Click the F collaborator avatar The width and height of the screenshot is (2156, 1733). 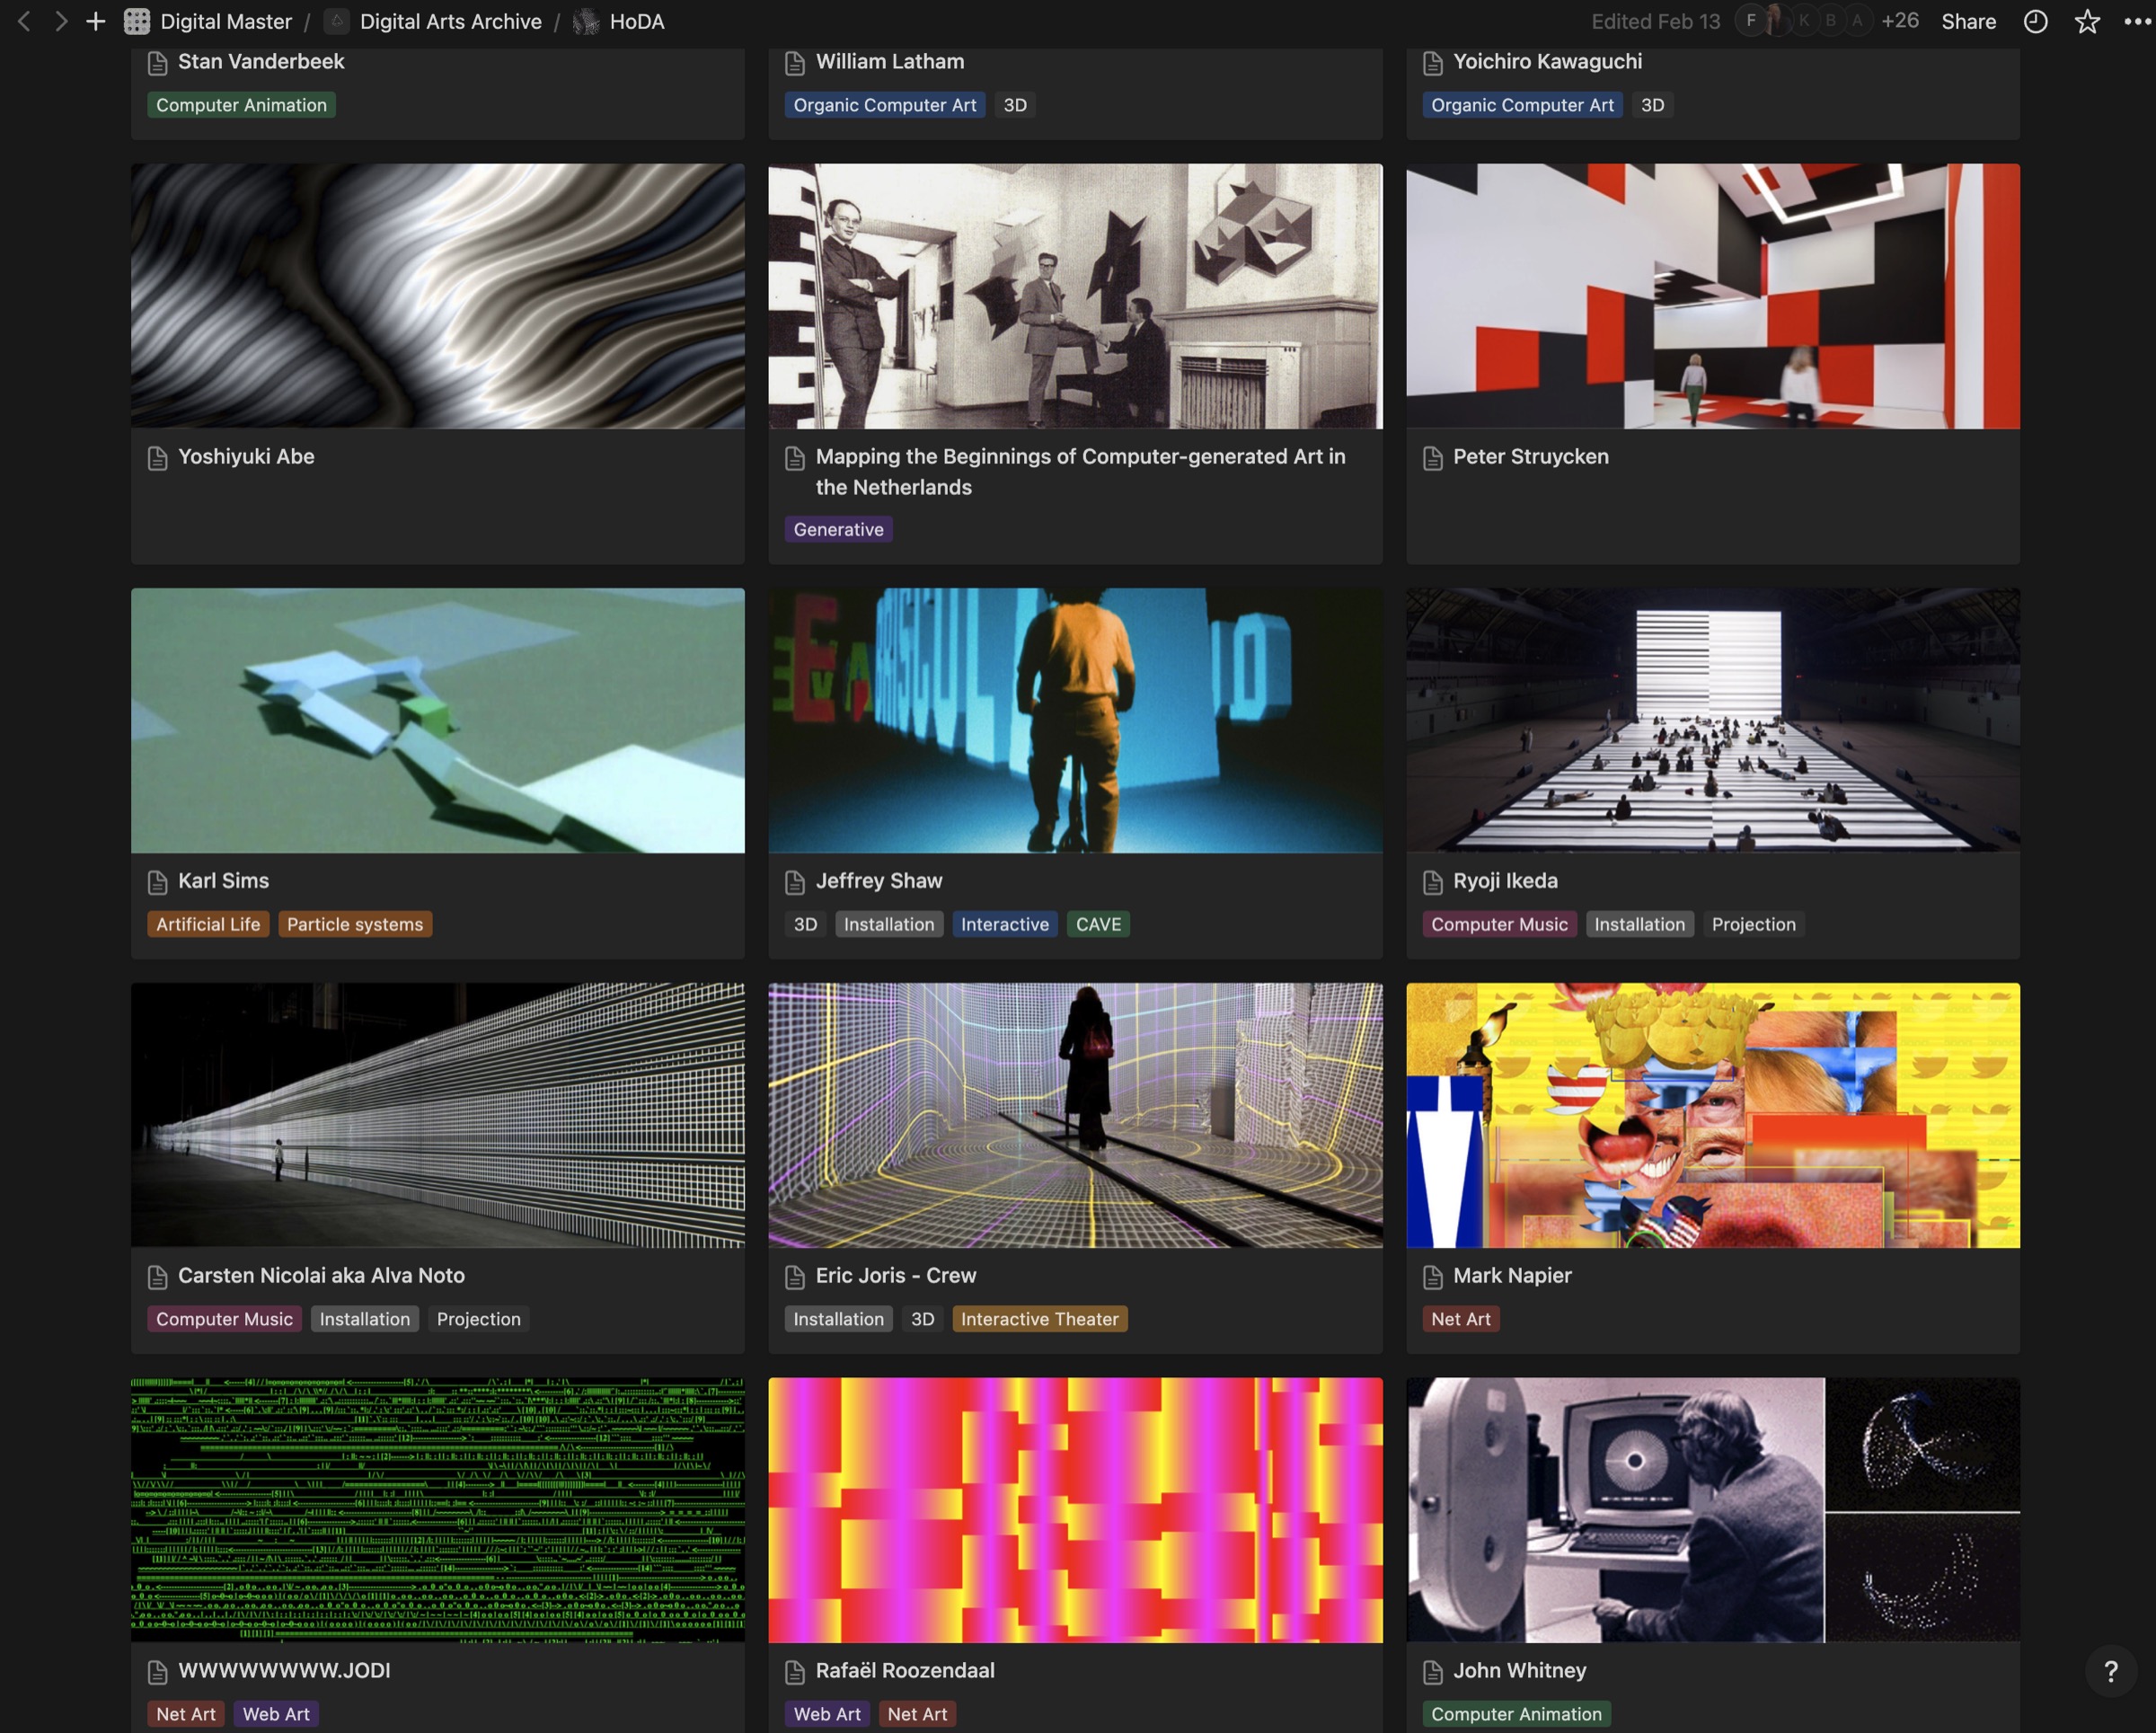(x=1750, y=20)
